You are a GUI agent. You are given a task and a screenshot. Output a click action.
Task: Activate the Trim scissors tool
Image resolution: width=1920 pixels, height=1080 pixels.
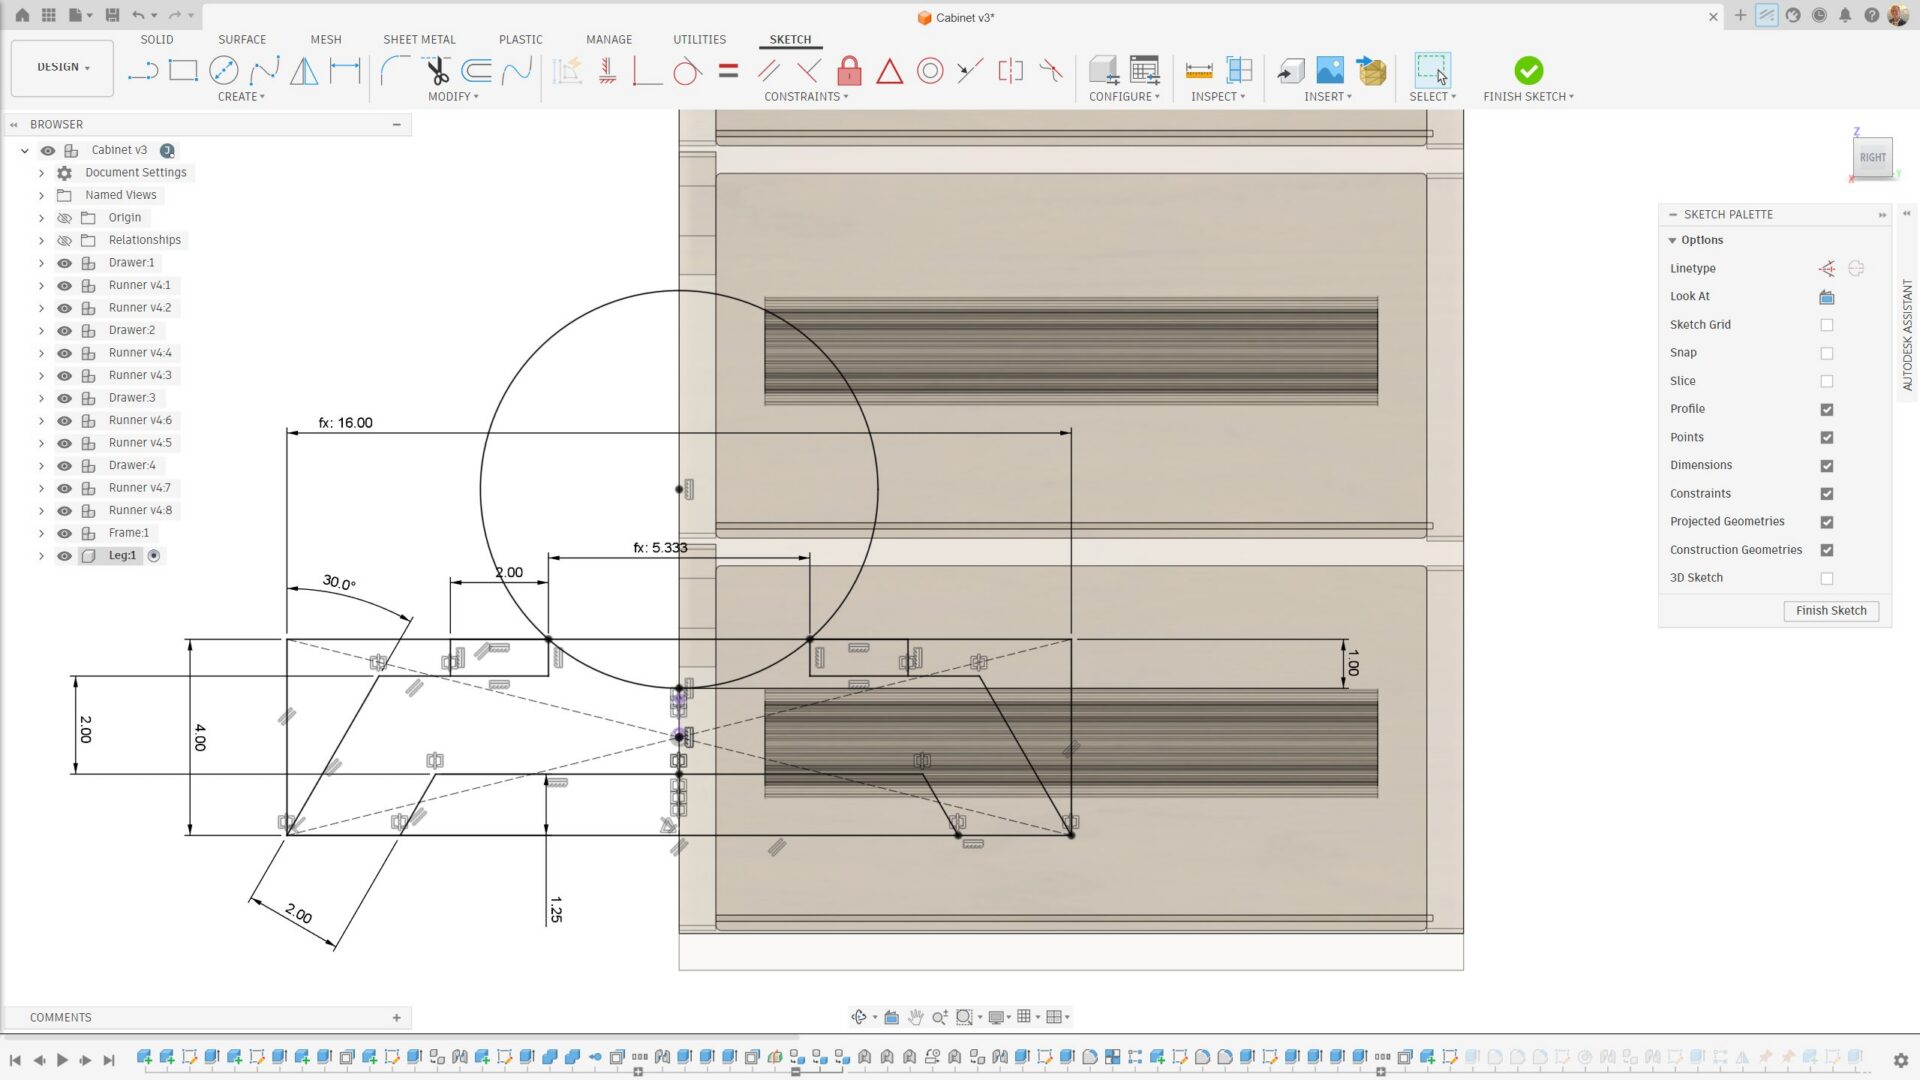click(436, 71)
